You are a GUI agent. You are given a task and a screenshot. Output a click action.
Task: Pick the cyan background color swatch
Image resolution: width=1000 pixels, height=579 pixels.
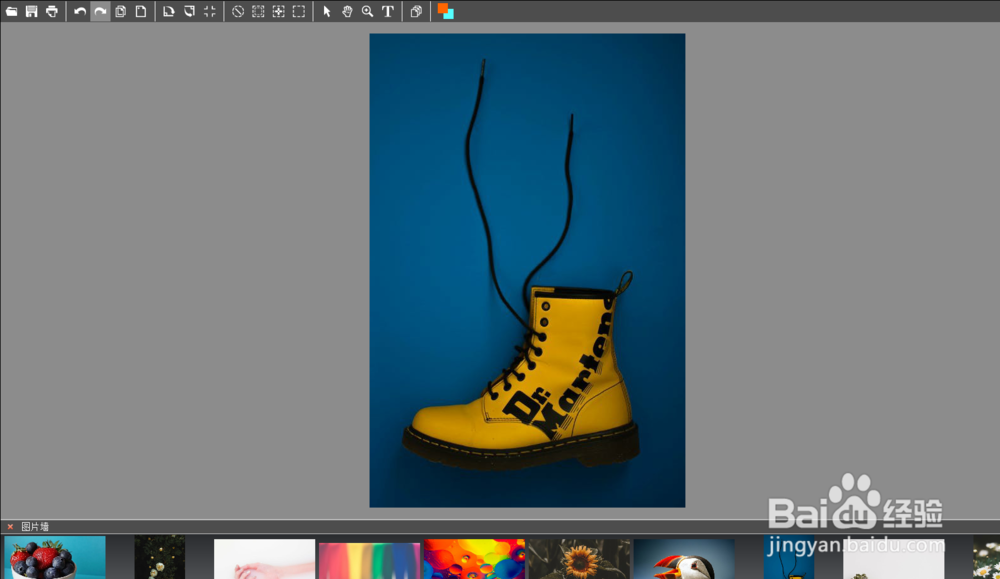point(450,15)
